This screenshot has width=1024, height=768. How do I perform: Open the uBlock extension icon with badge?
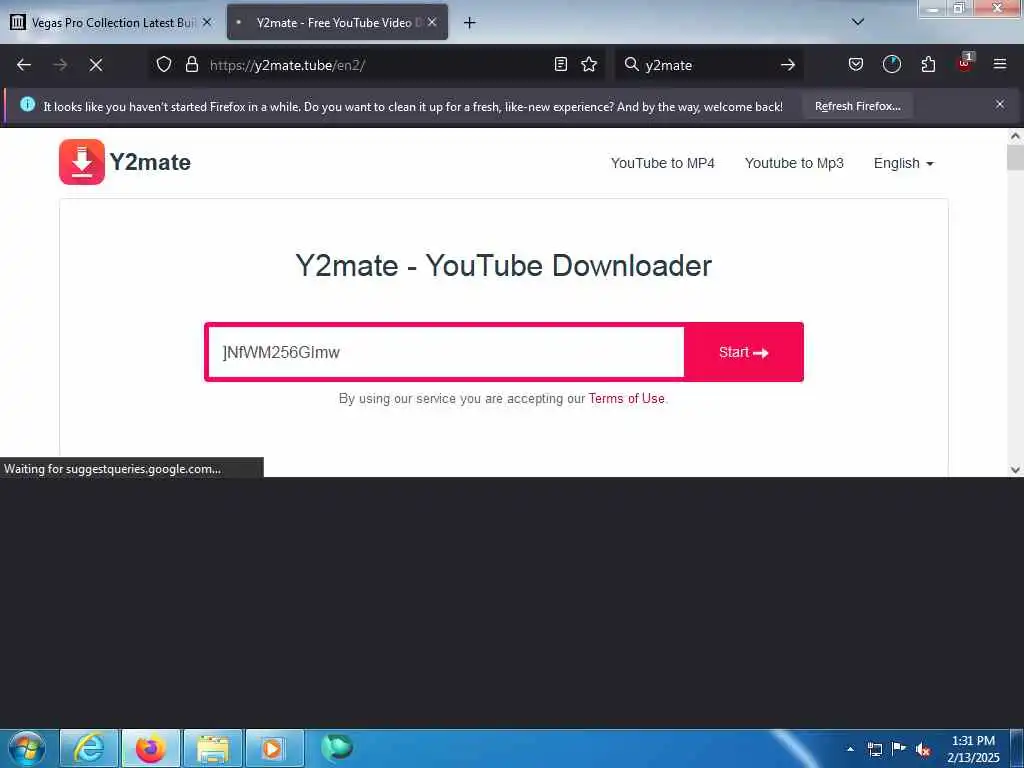(965, 63)
